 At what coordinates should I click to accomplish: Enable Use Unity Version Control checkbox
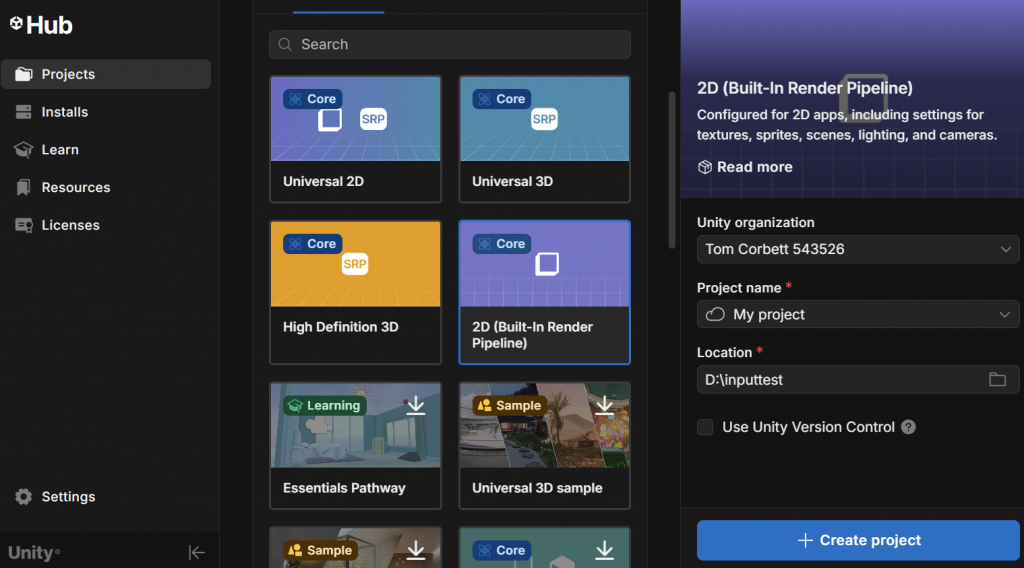click(706, 427)
